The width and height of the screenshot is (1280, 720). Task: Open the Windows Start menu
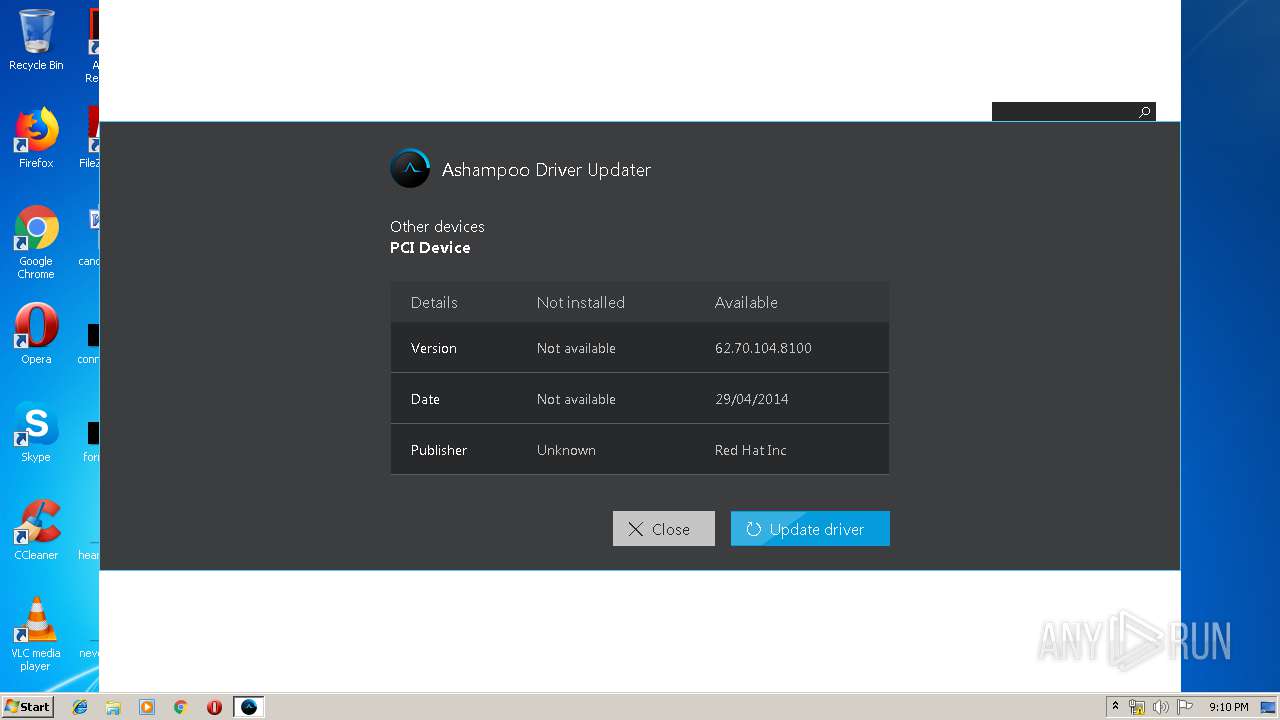[27, 707]
